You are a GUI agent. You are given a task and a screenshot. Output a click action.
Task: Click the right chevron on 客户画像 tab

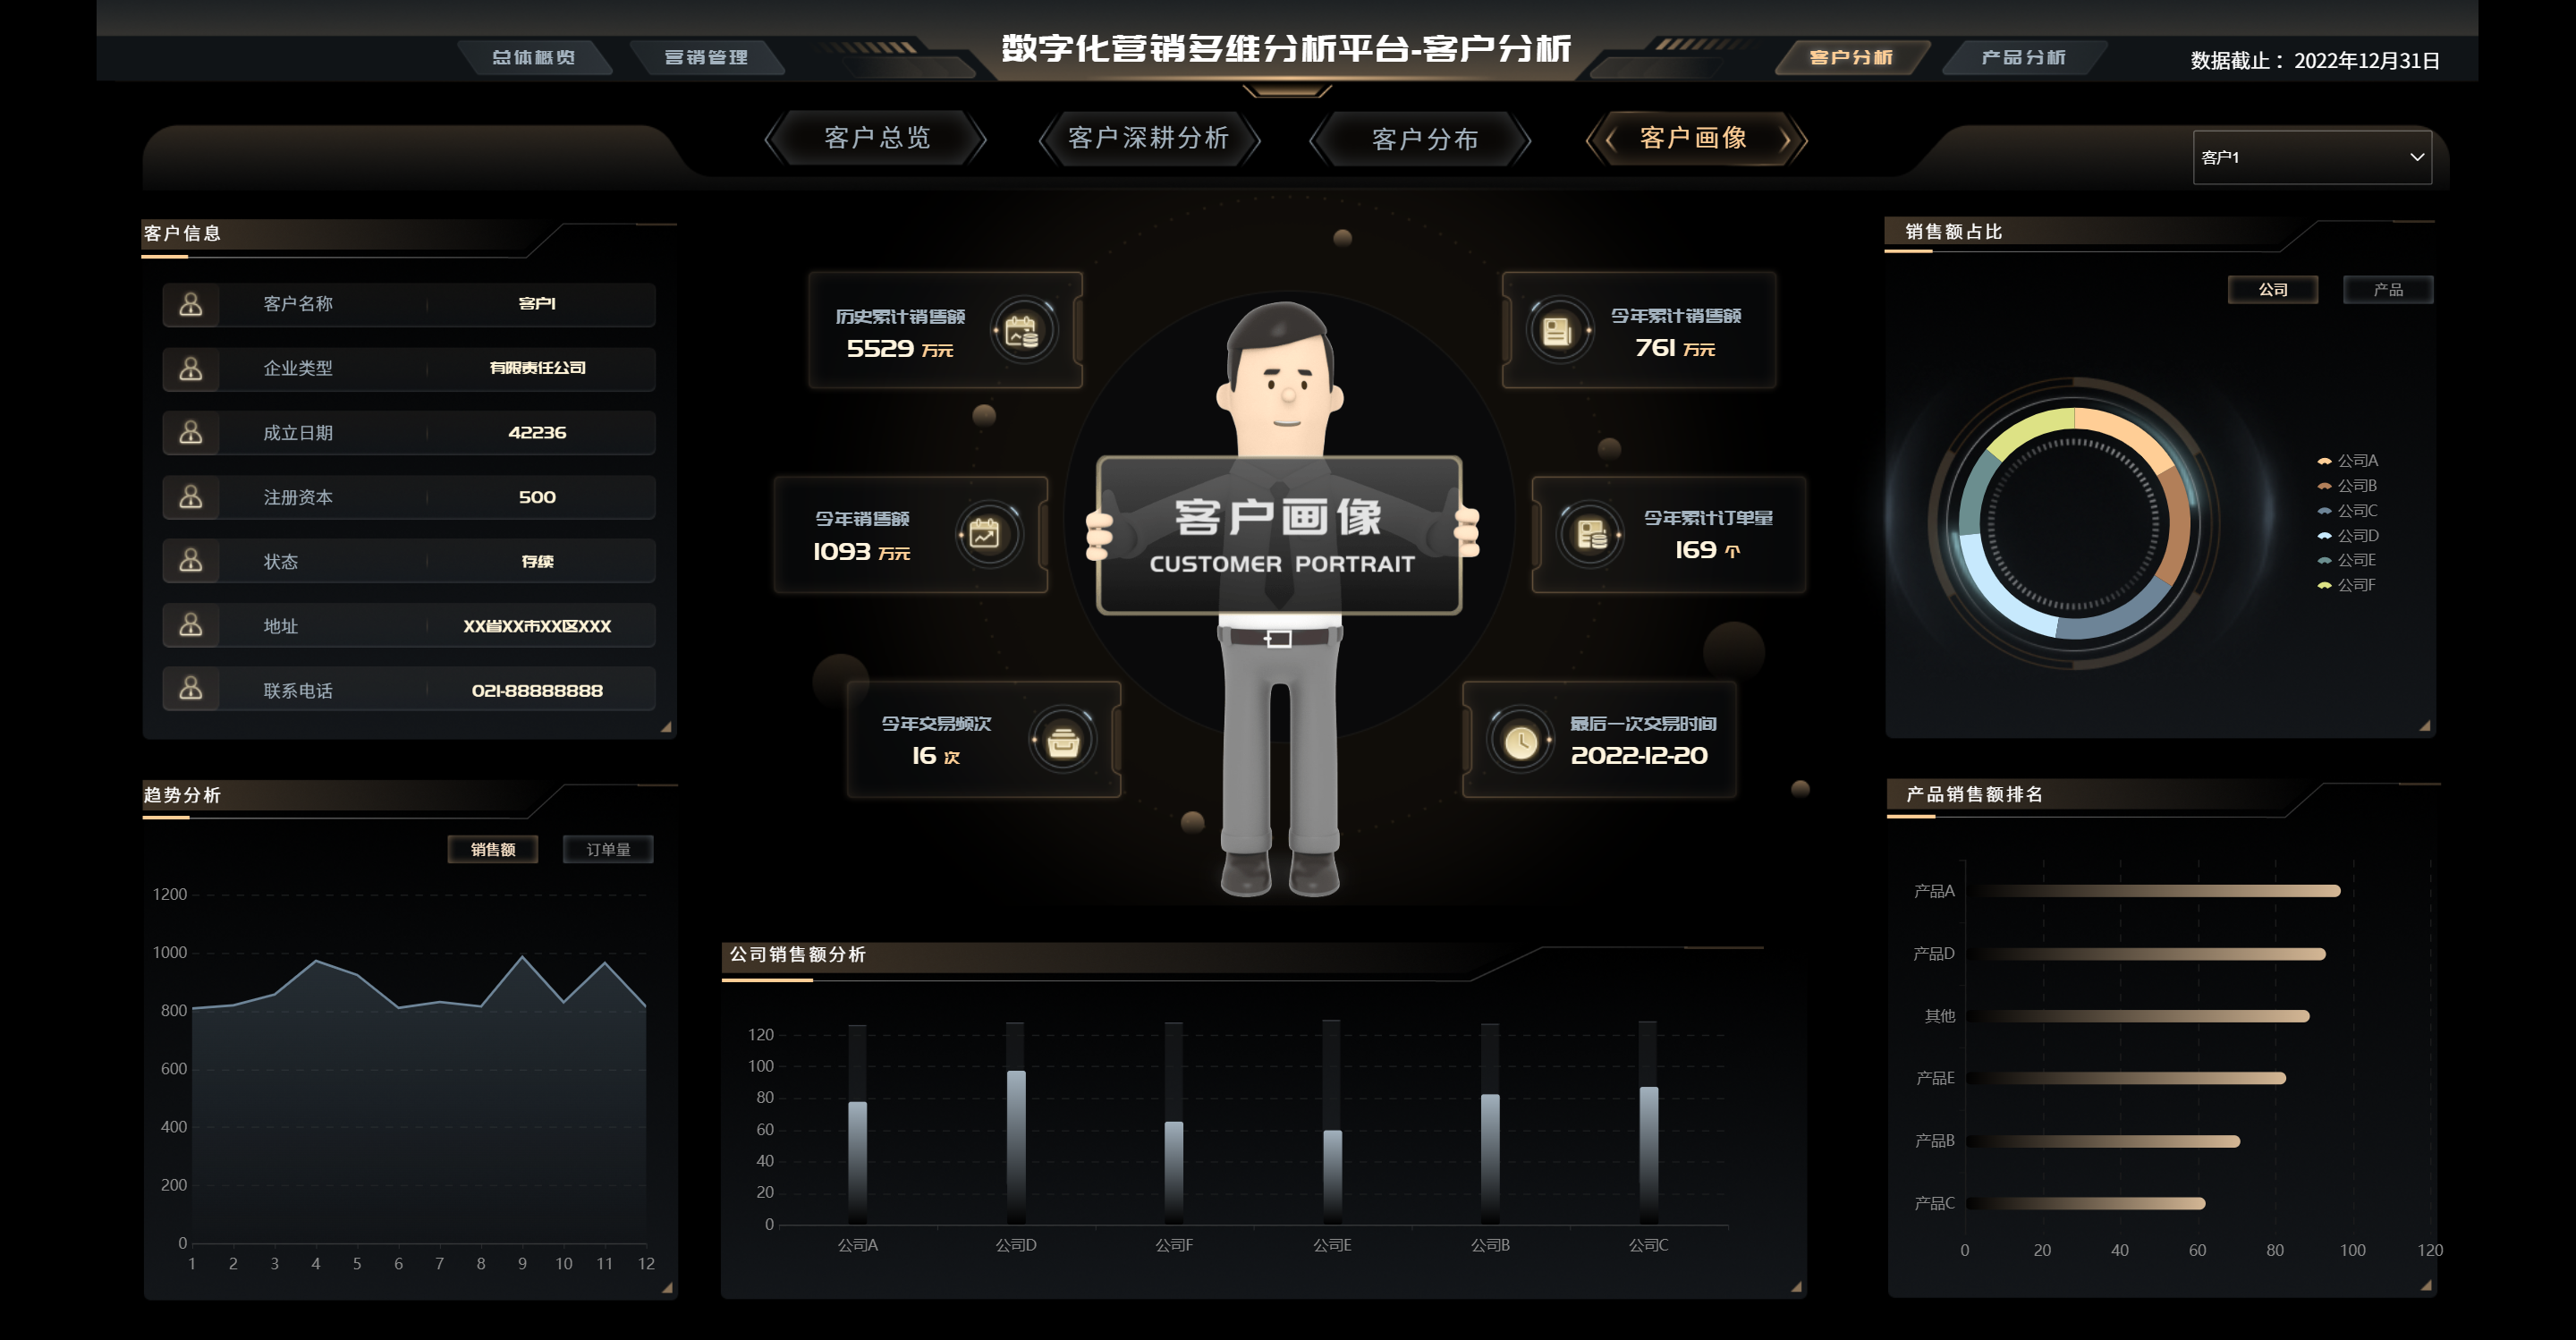tap(1785, 139)
